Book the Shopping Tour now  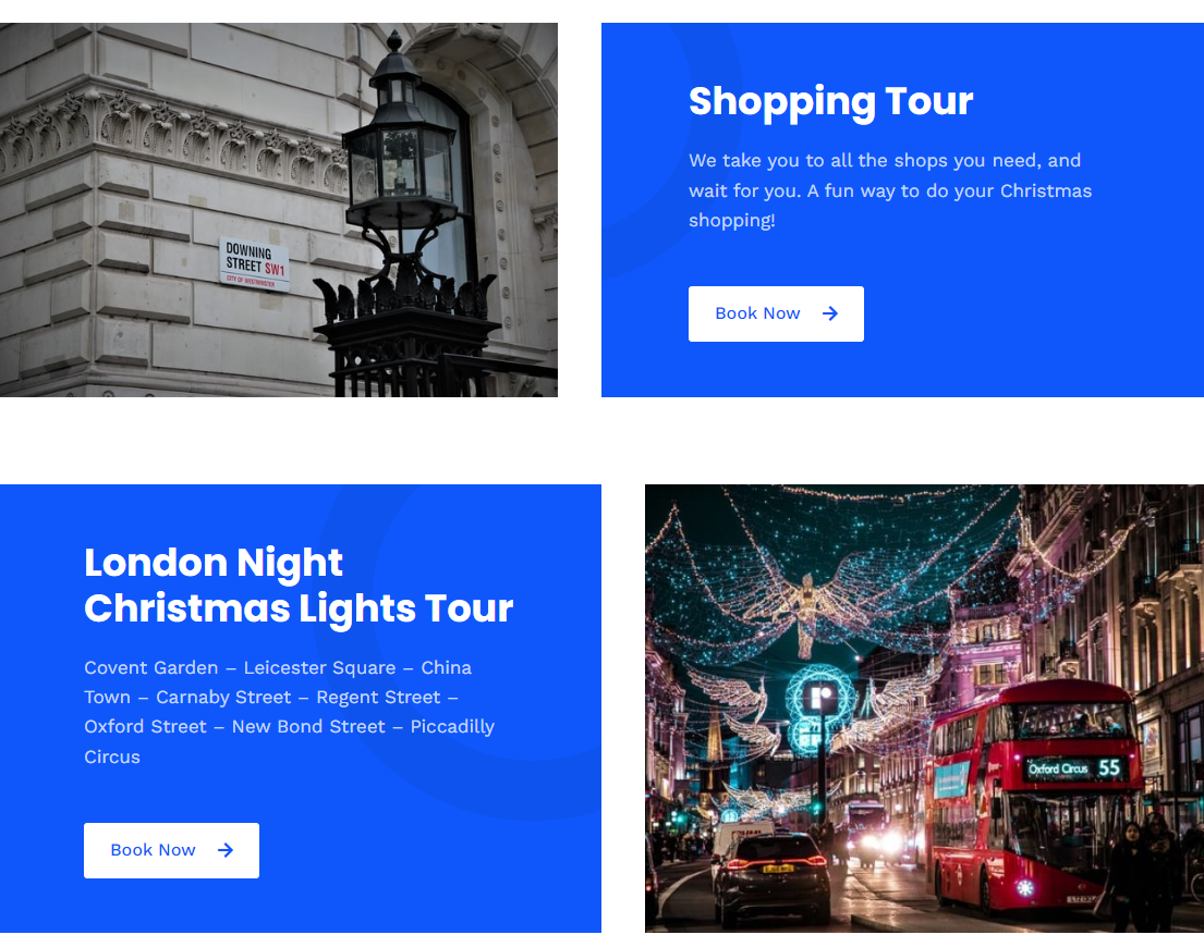point(776,314)
